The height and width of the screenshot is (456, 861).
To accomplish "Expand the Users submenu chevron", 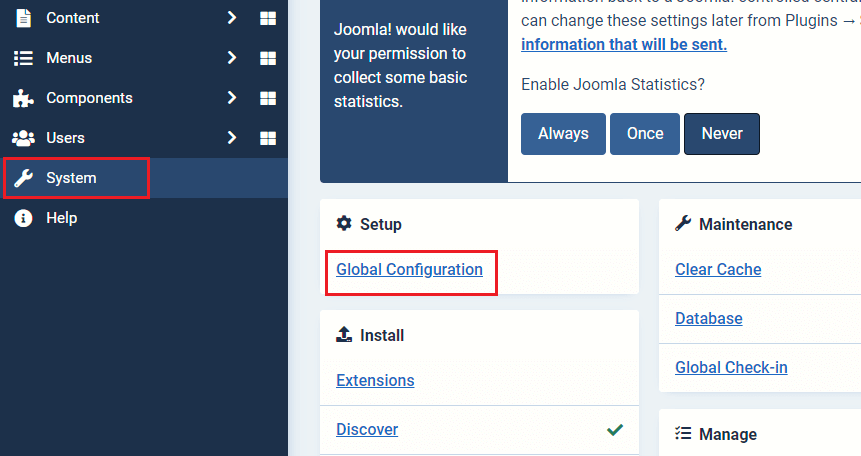I will pos(231,138).
